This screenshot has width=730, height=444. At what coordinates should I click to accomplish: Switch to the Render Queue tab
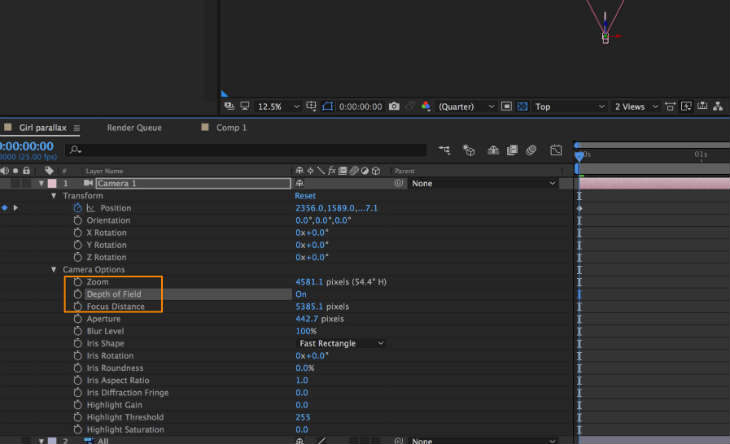point(134,128)
